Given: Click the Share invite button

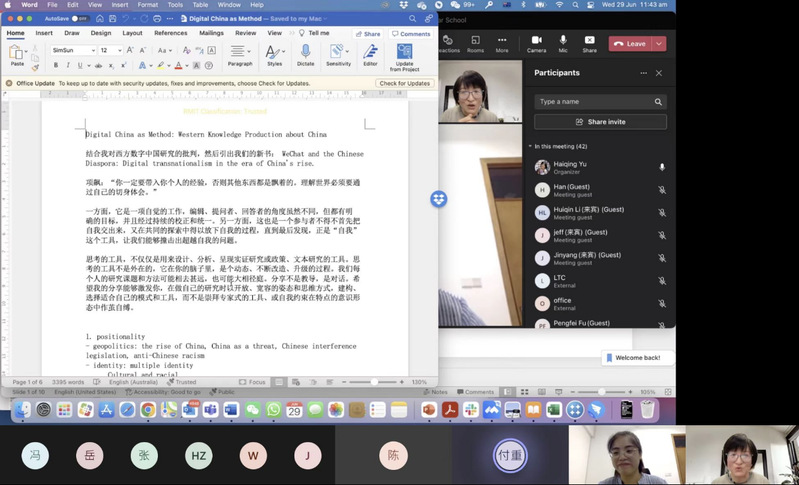Looking at the screenshot, I should point(600,122).
